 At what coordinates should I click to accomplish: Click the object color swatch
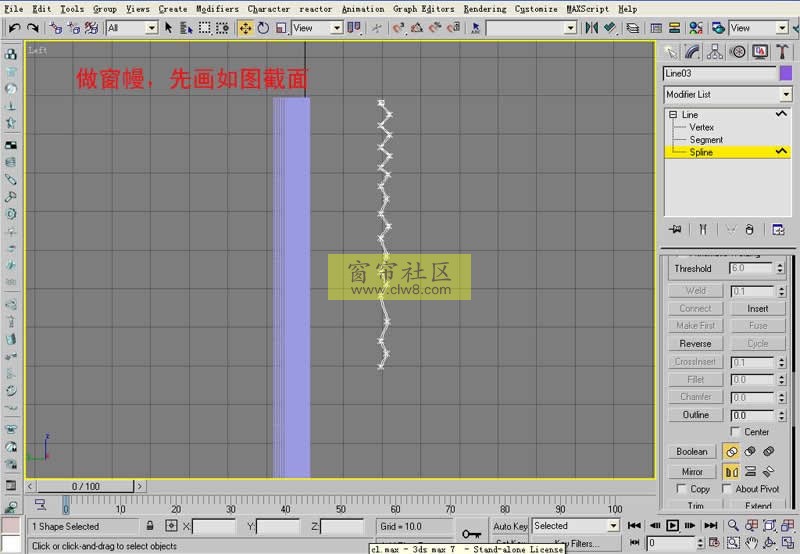786,73
